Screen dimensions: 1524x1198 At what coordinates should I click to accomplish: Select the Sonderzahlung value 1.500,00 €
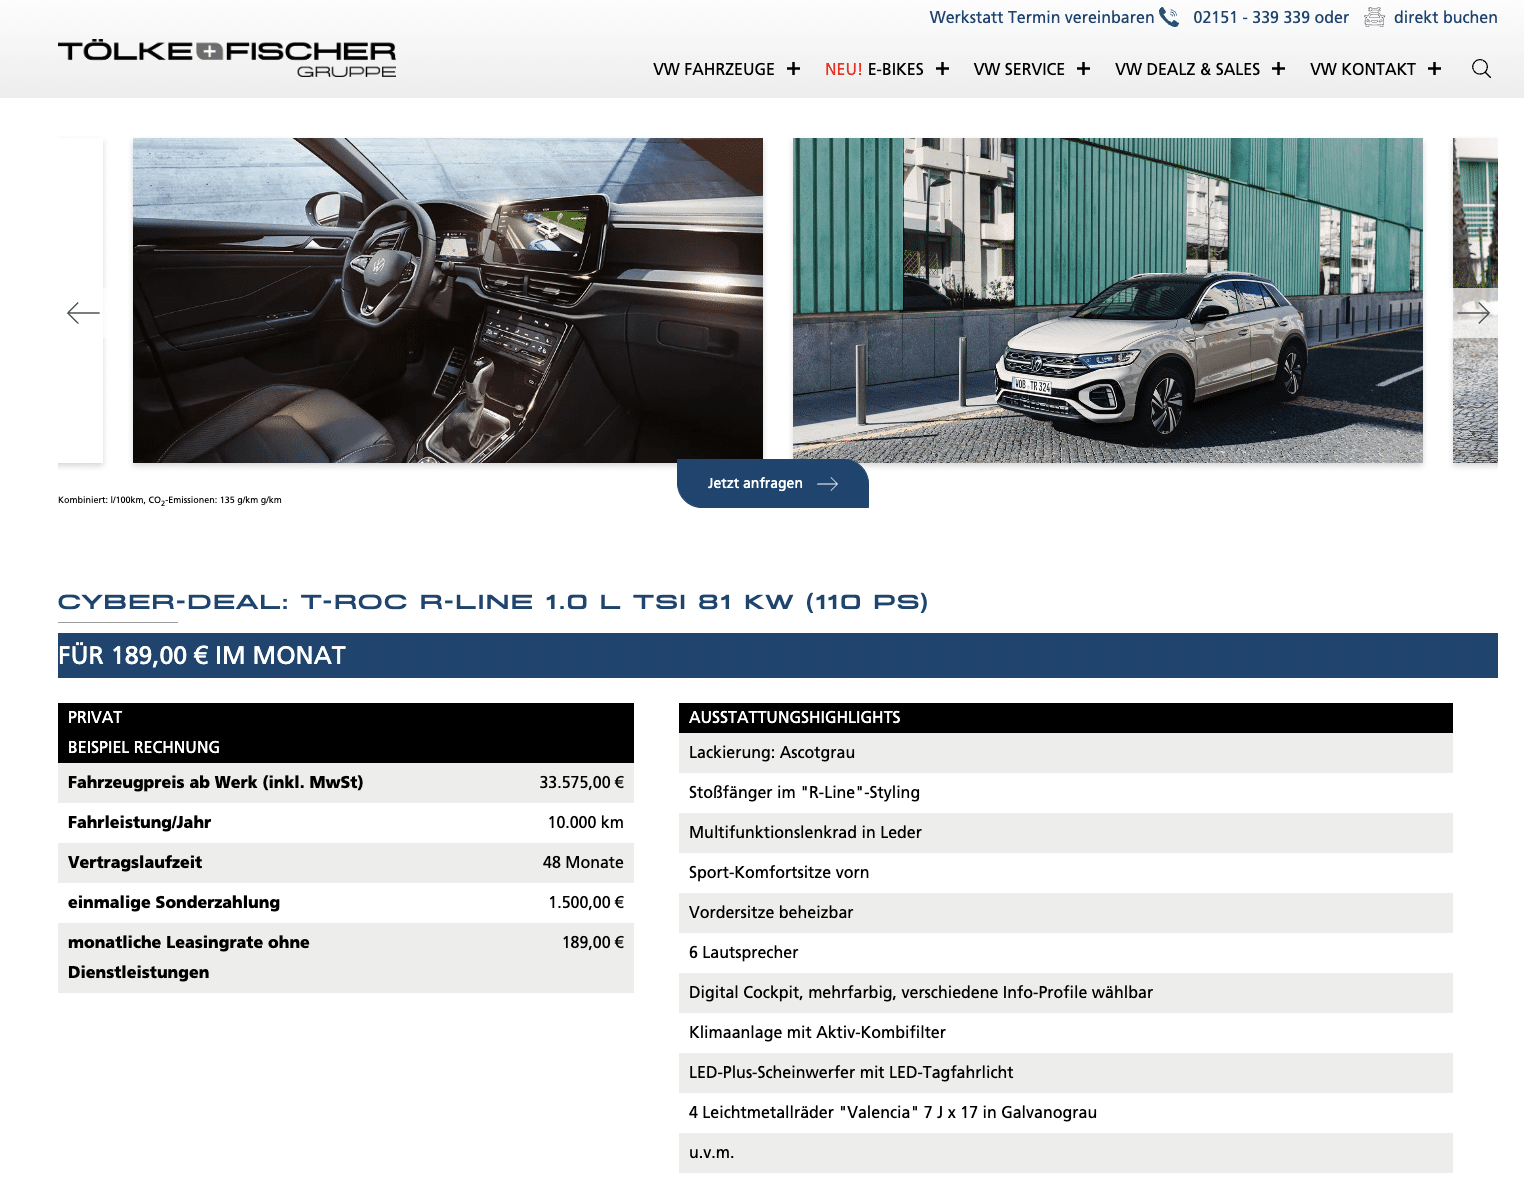pyautogui.click(x=586, y=902)
